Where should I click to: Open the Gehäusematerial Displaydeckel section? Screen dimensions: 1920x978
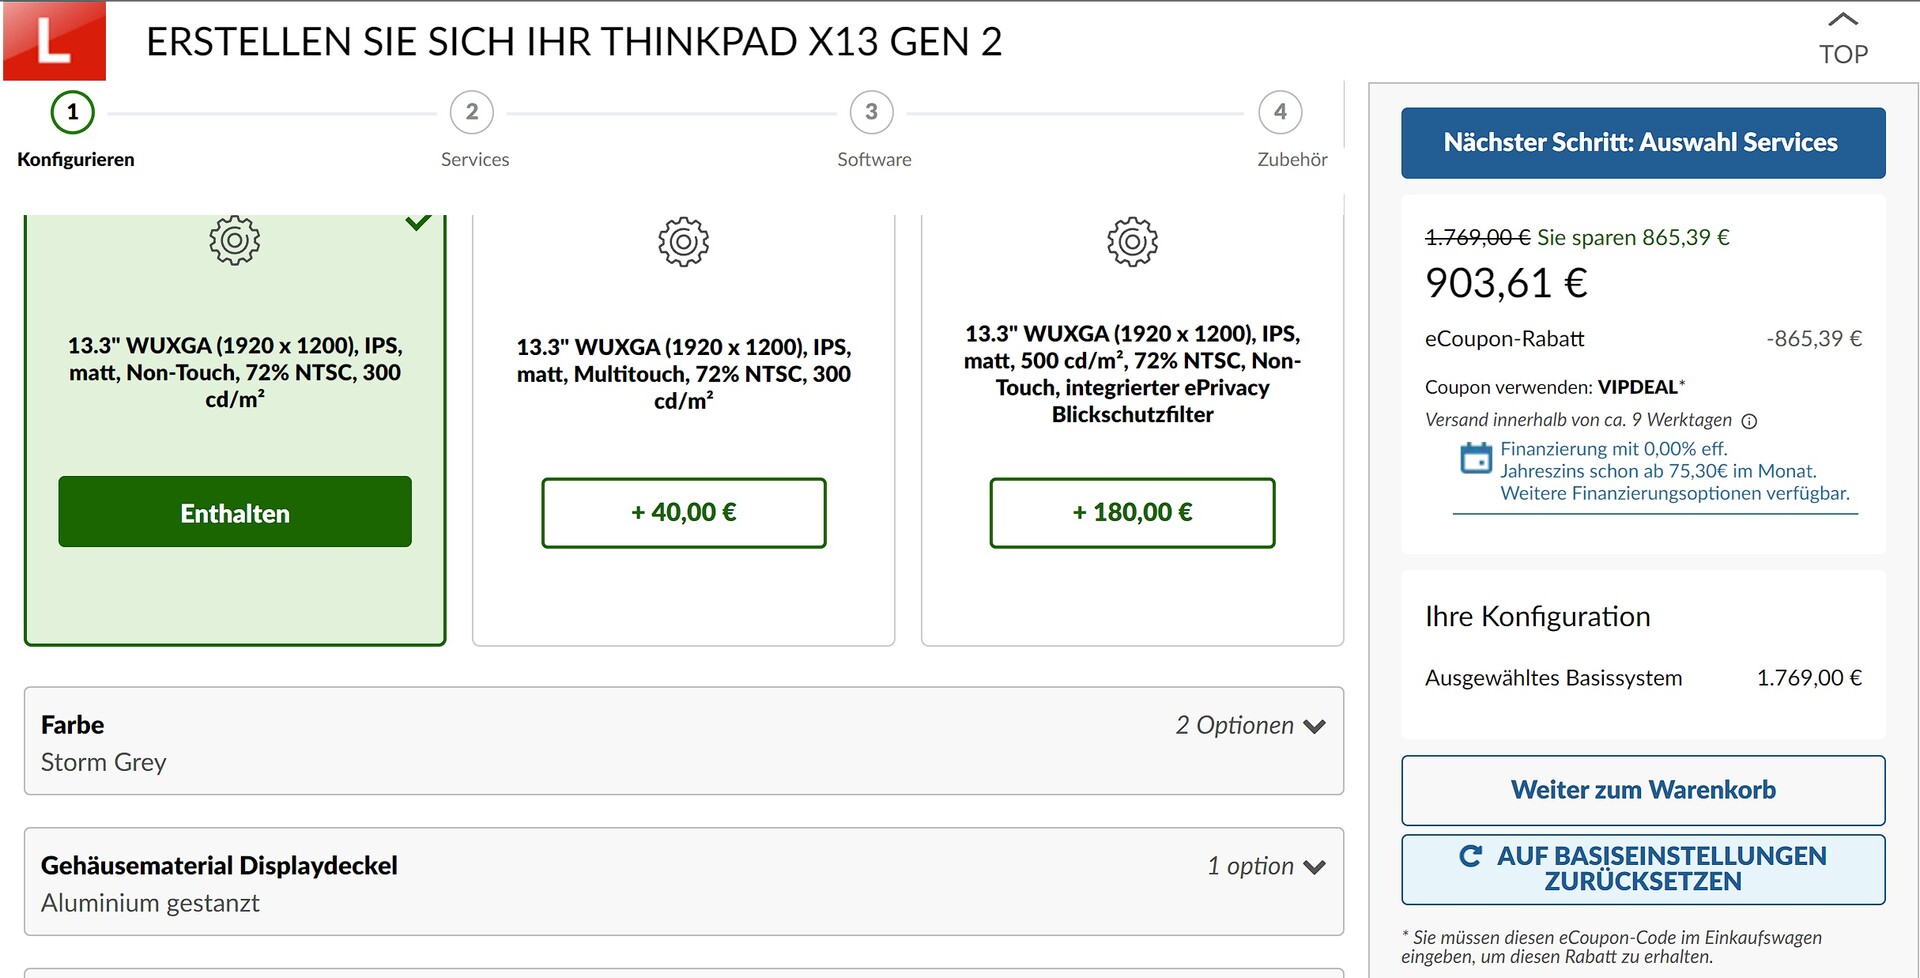point(684,881)
